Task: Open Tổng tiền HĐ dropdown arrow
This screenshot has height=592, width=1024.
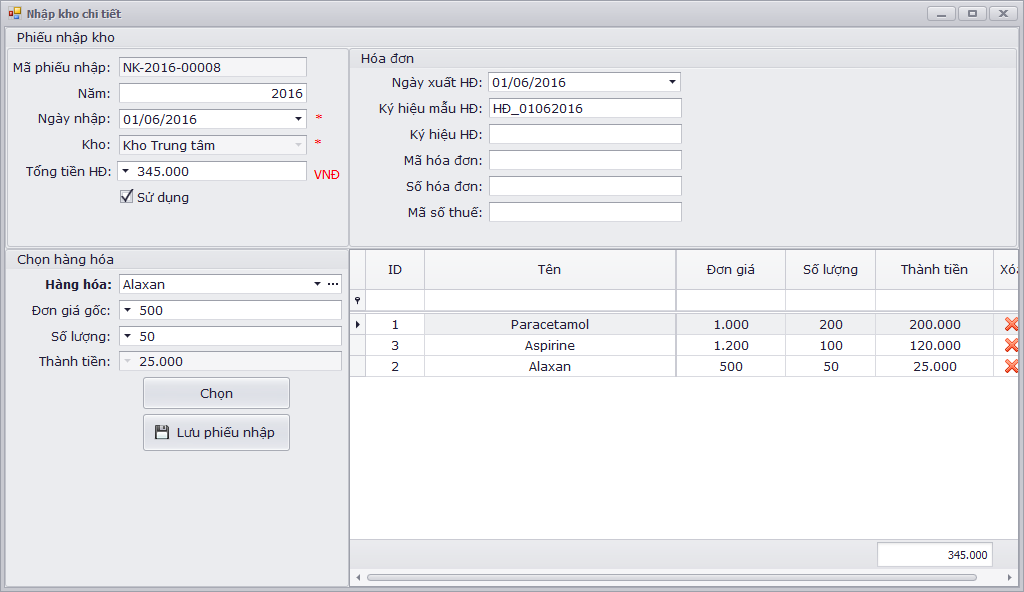Action: coord(126,171)
